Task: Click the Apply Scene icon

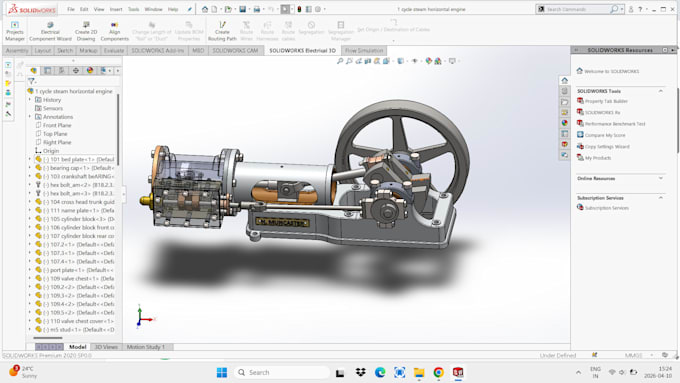Action: pyautogui.click(x=438, y=61)
